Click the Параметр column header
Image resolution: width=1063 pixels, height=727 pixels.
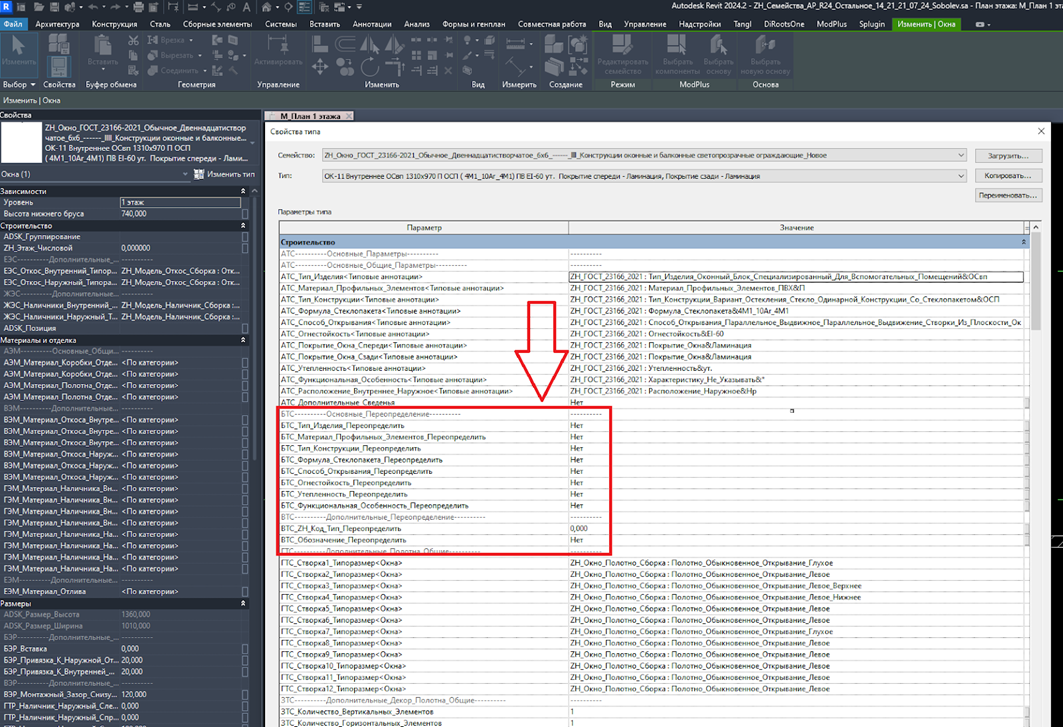pyautogui.click(x=424, y=228)
